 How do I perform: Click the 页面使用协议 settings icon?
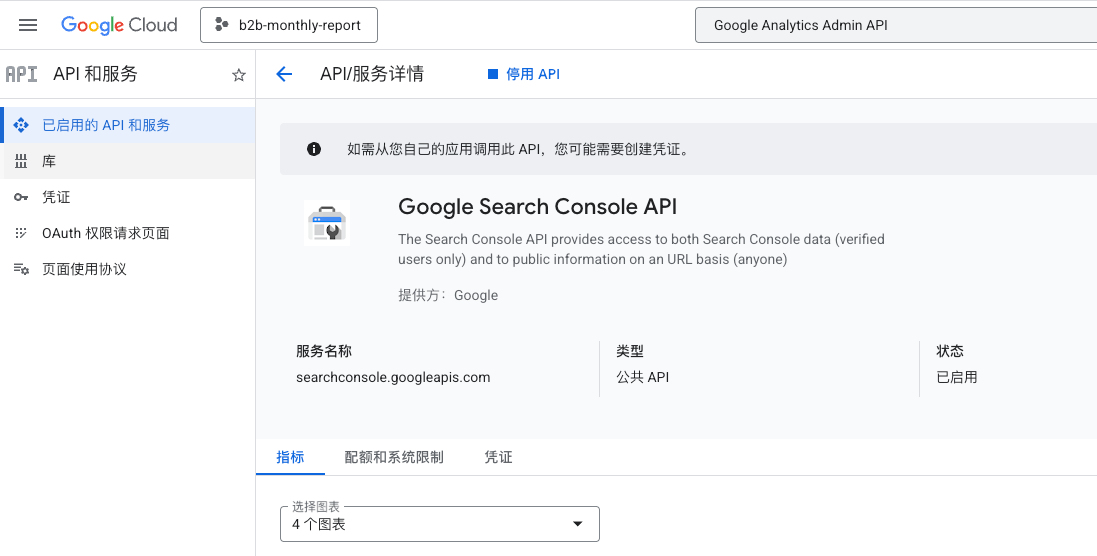tap(21, 269)
